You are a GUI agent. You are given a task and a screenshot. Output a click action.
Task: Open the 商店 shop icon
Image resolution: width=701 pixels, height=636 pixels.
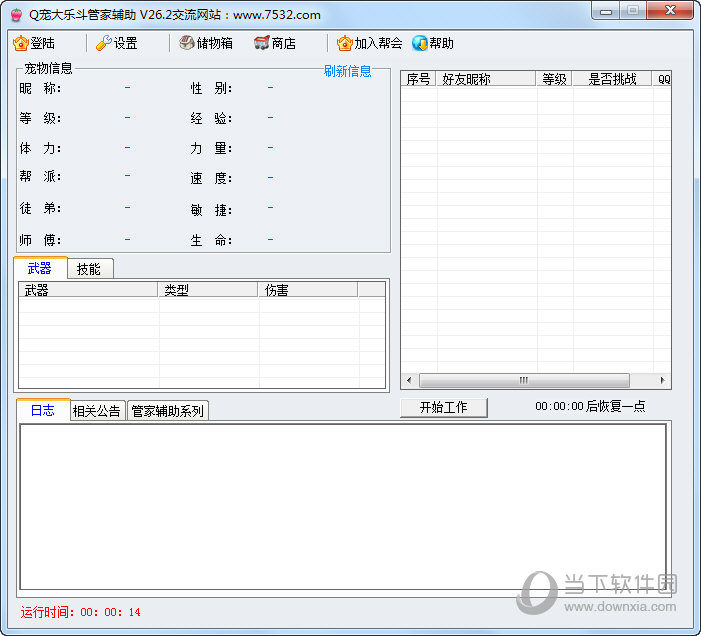point(262,43)
